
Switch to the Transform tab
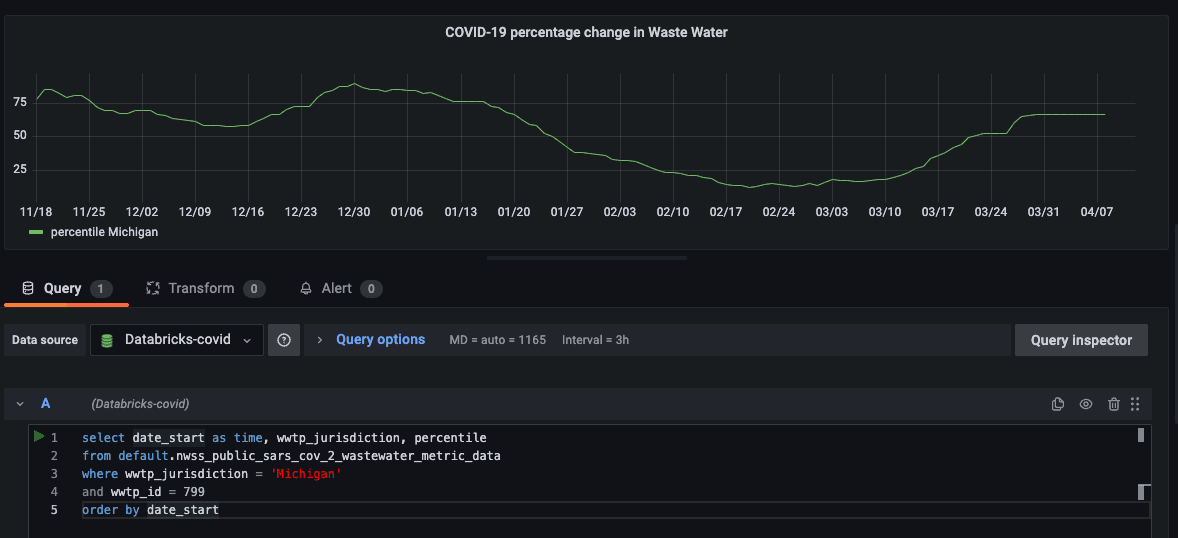pos(201,288)
